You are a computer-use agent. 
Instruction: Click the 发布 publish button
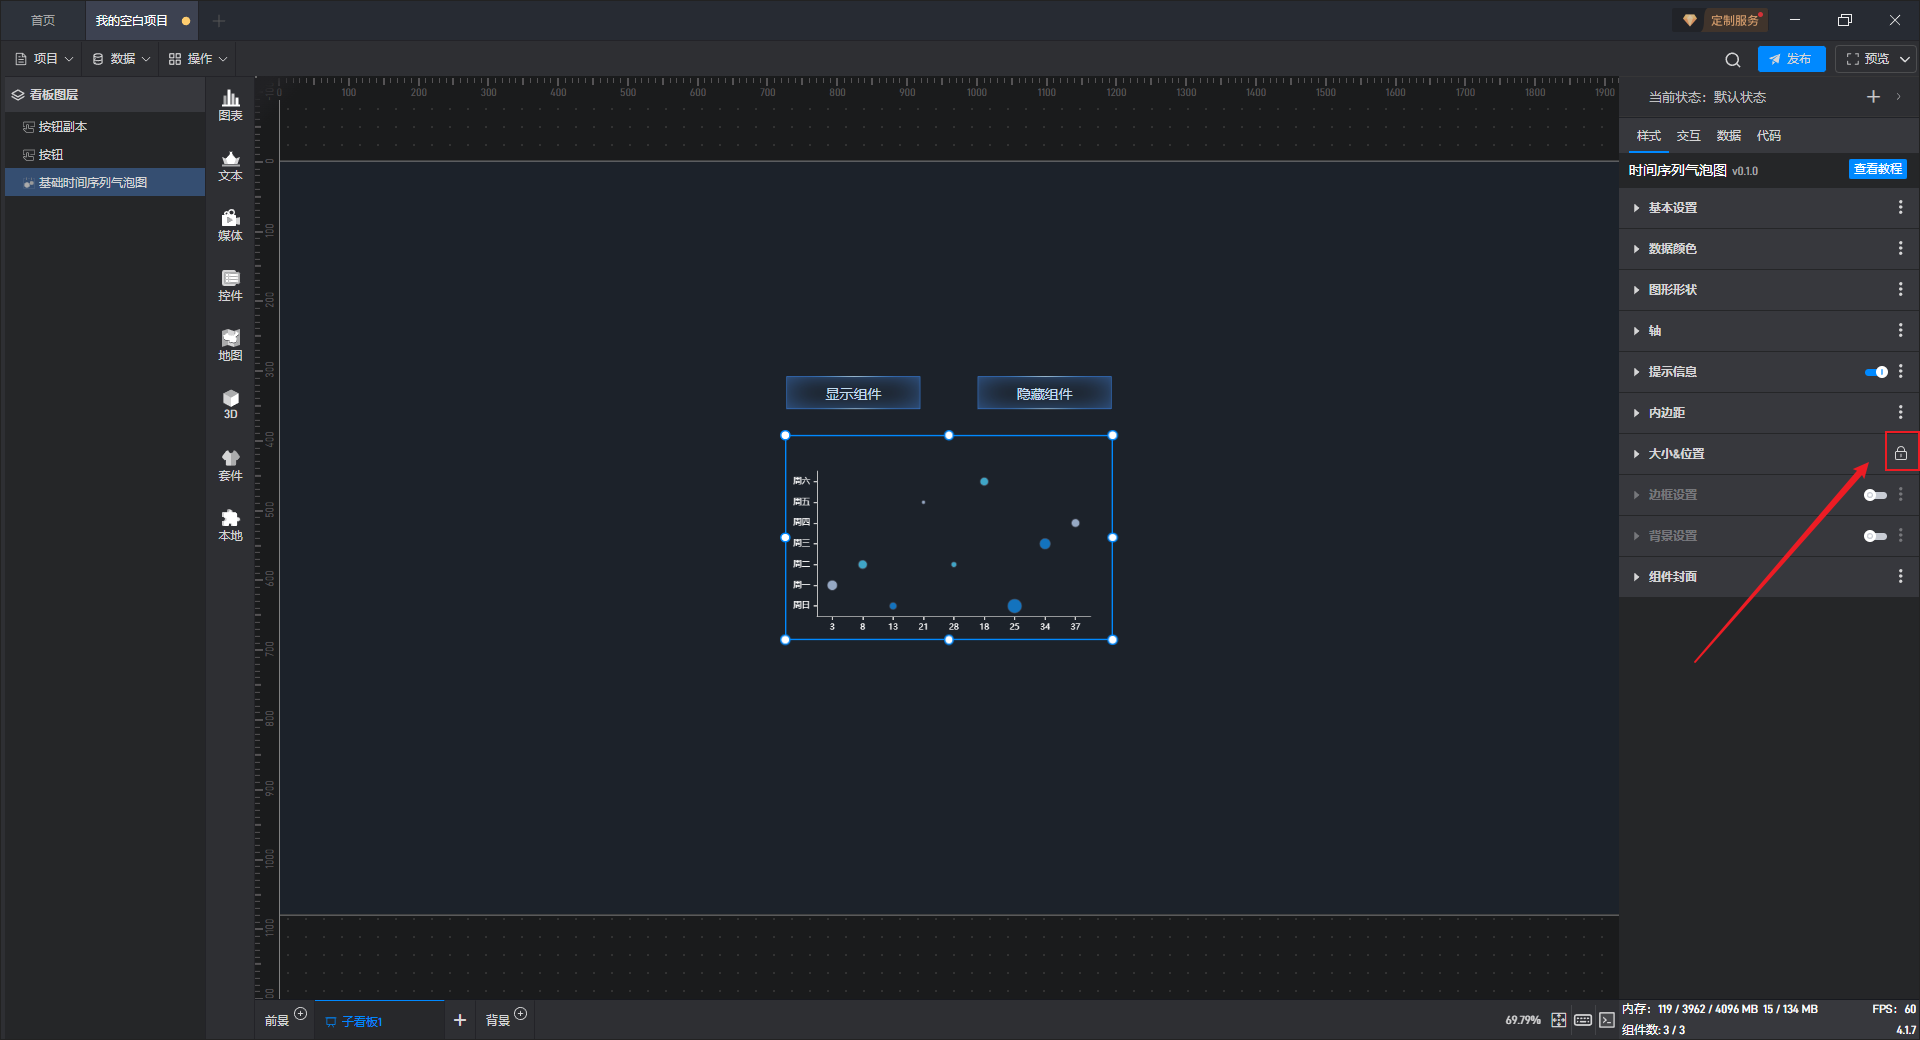coord(1791,59)
